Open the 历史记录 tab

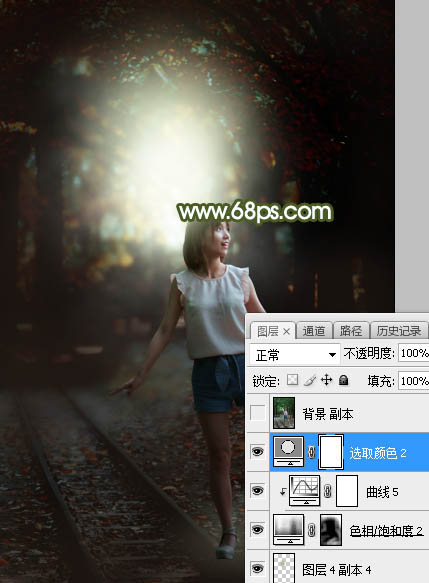pos(399,331)
